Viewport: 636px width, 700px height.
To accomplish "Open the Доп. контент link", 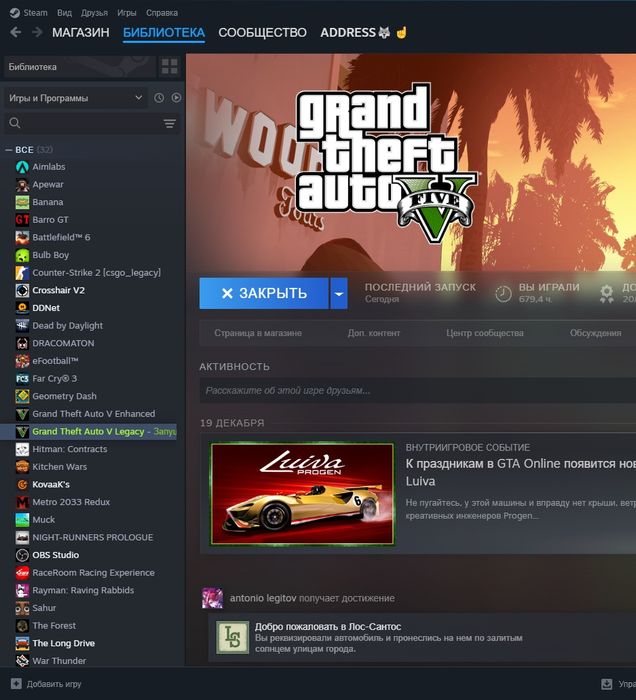I will [x=374, y=333].
